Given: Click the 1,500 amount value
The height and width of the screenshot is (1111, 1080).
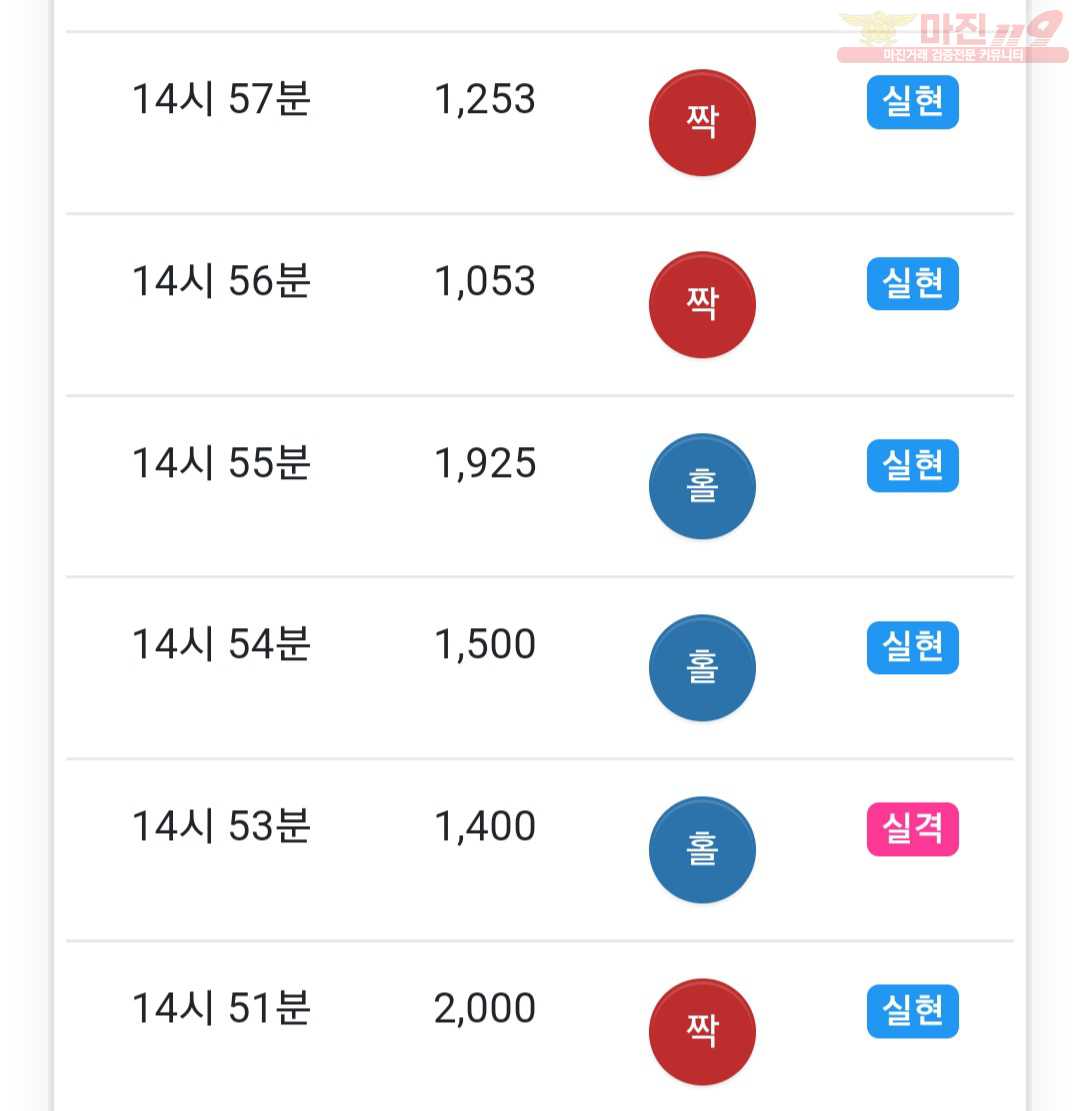Looking at the screenshot, I should (485, 645).
